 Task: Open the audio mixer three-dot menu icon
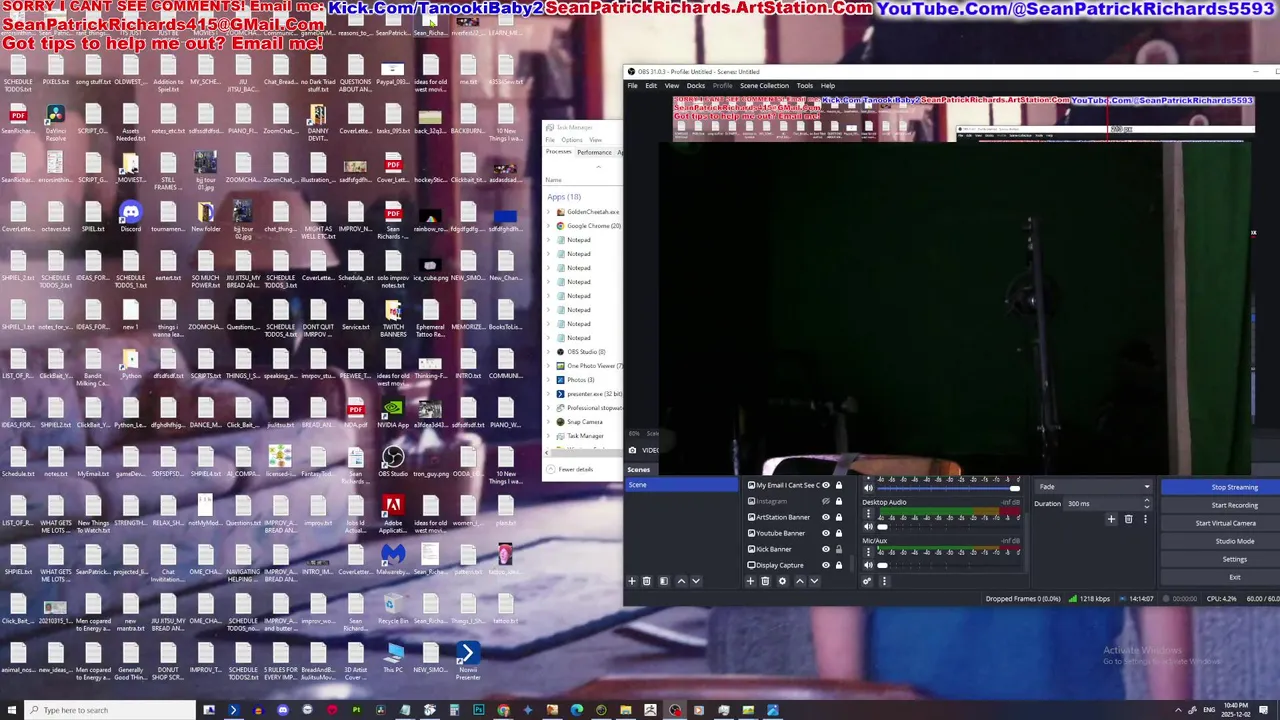[x=884, y=581]
